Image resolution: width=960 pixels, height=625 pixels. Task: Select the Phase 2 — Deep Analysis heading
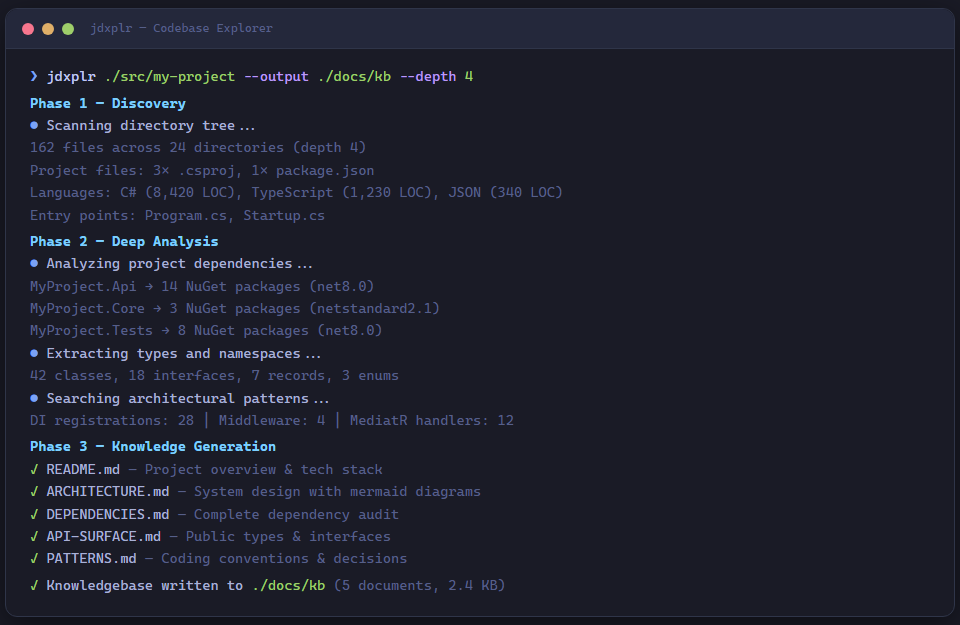(124, 242)
